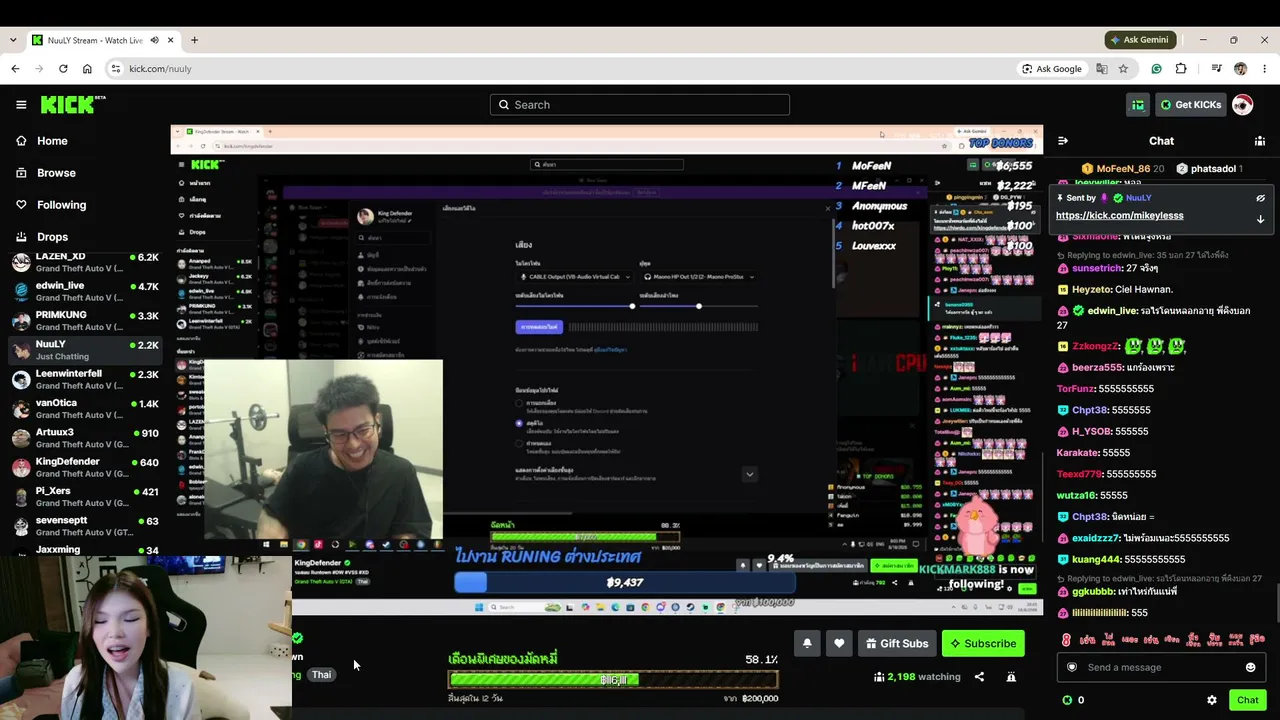The height and width of the screenshot is (720, 1280).
Task: Open the viewer list icon in chat header
Action: point(1260,141)
